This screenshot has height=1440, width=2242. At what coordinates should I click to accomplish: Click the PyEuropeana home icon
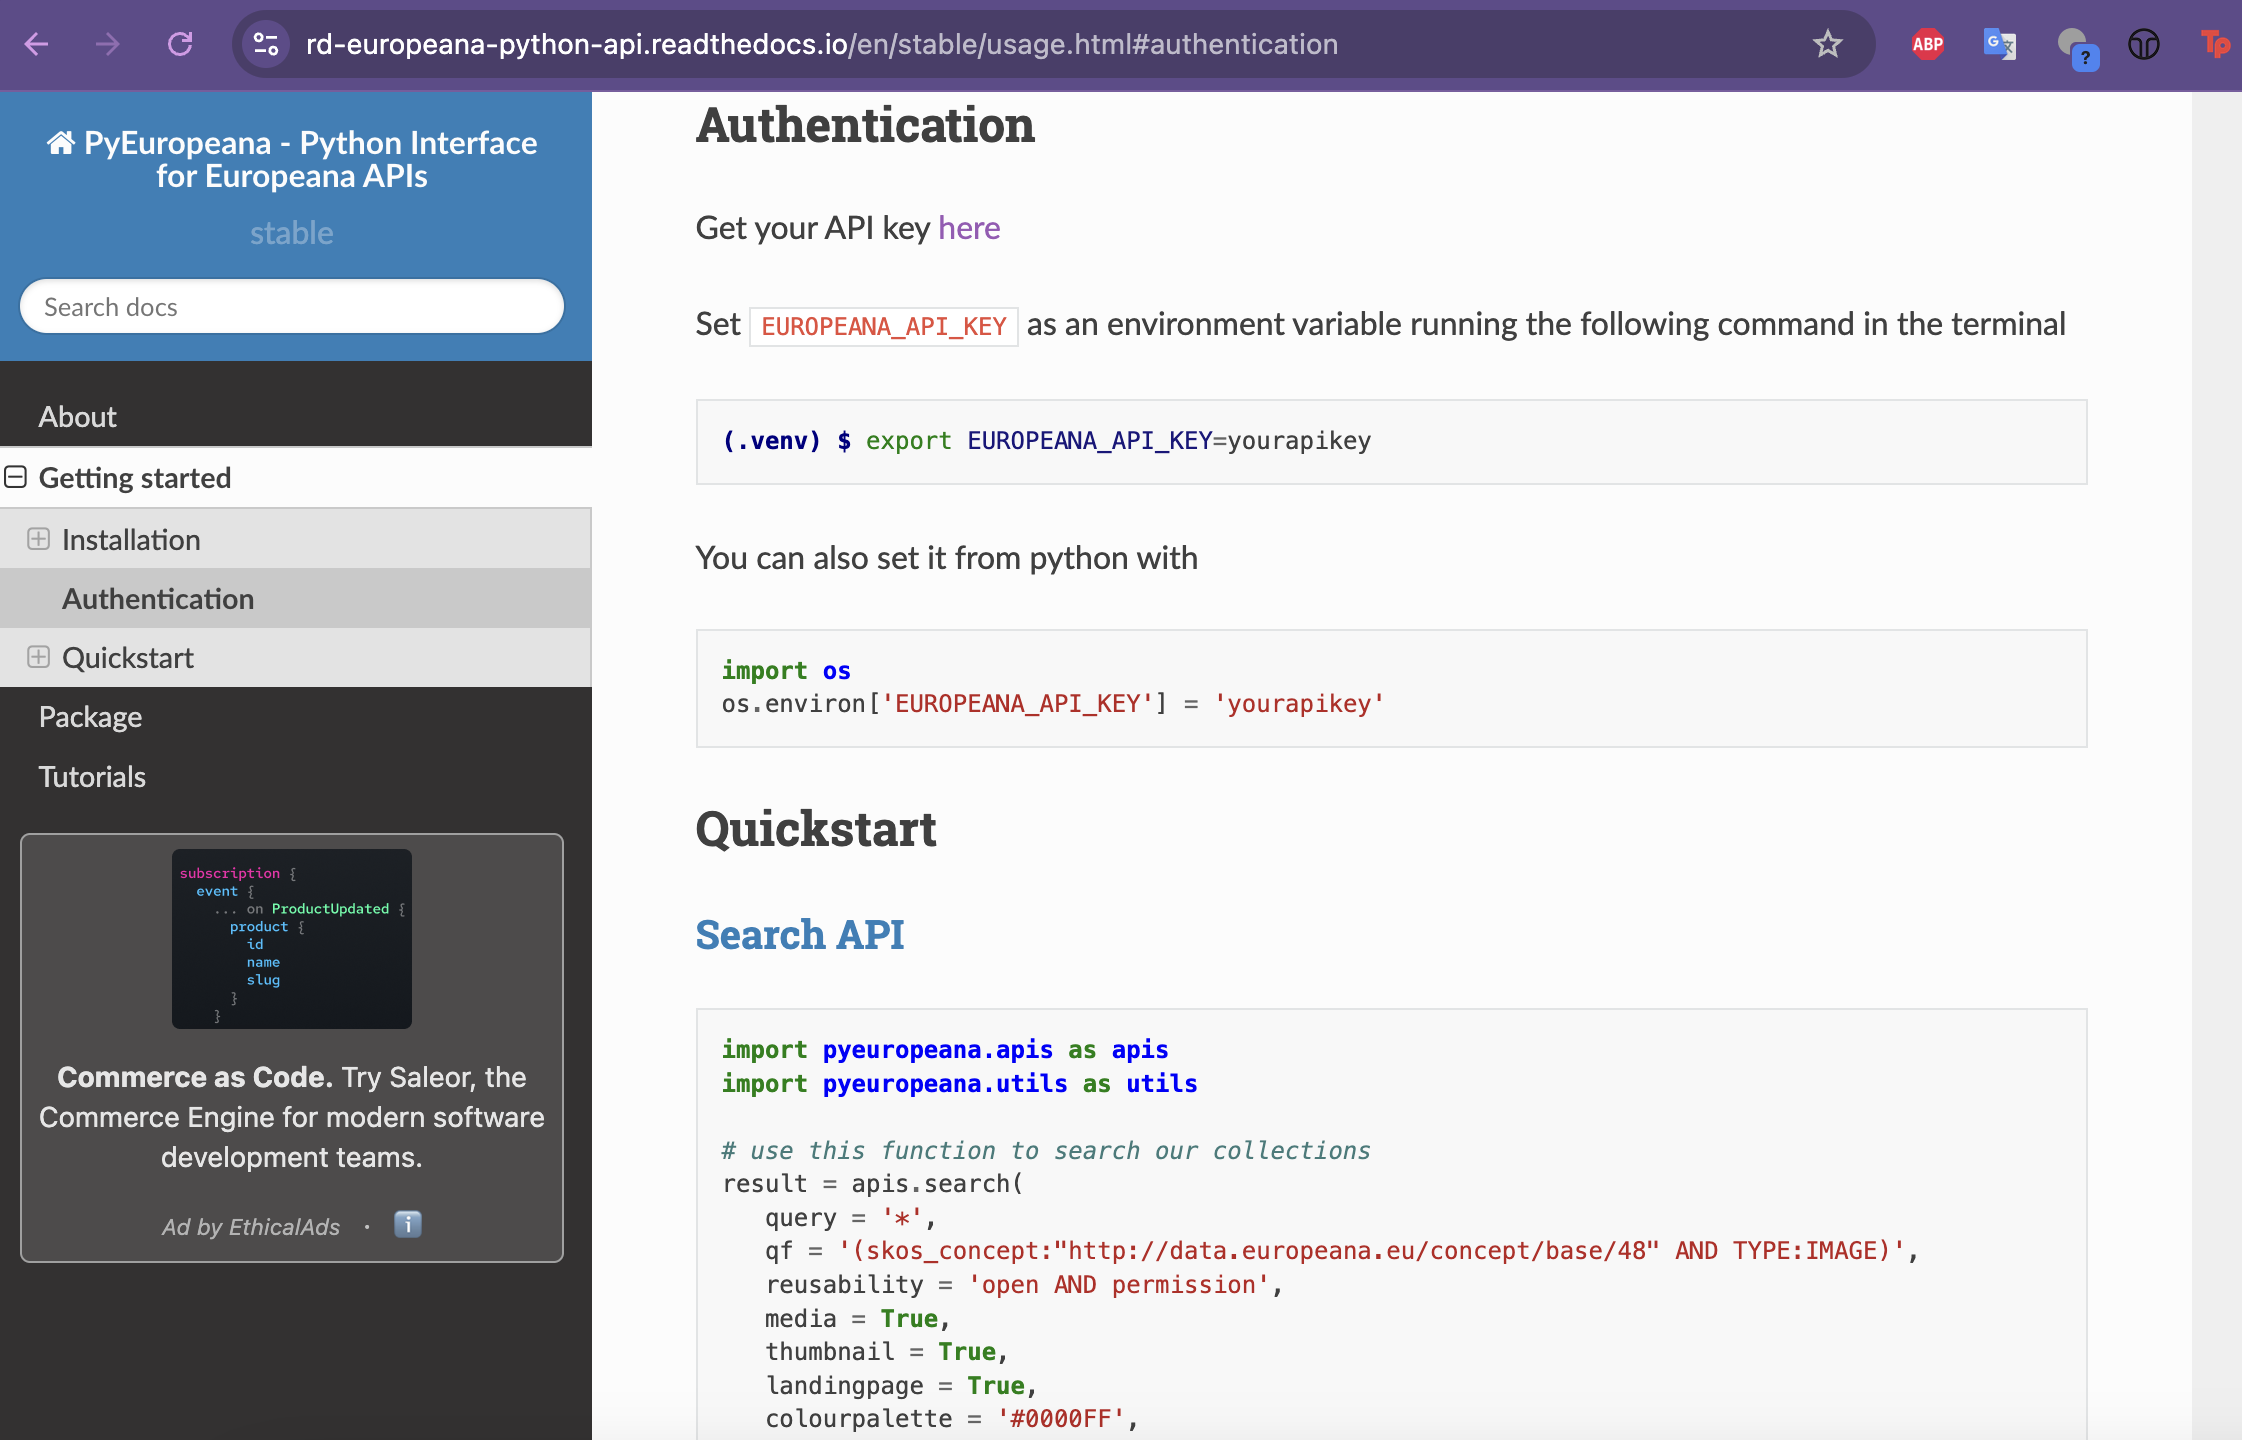pos(61,143)
